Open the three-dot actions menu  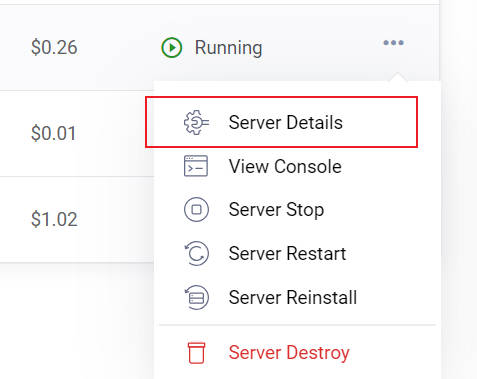[394, 43]
